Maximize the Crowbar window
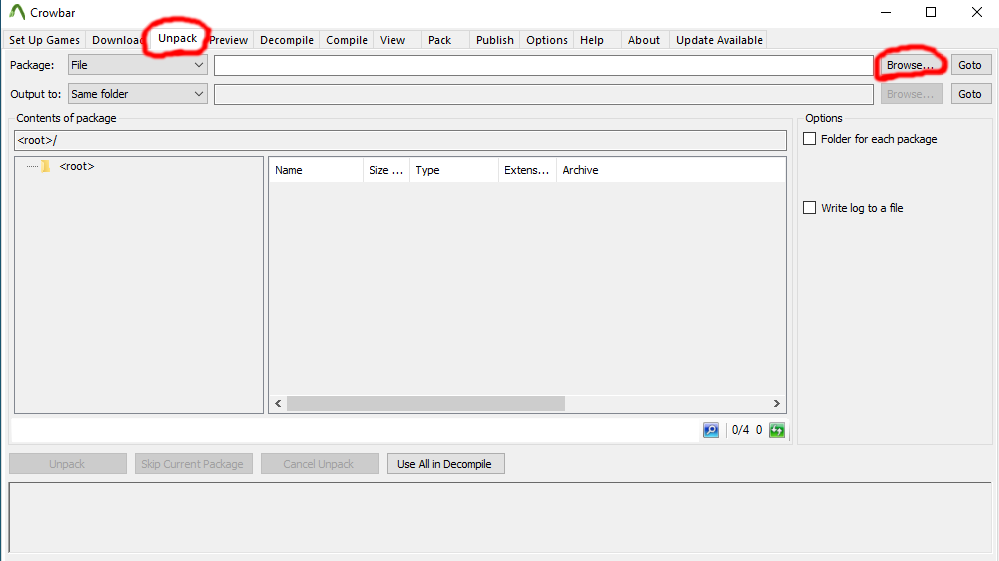Screen dimensions: 999x561 pos(931,13)
